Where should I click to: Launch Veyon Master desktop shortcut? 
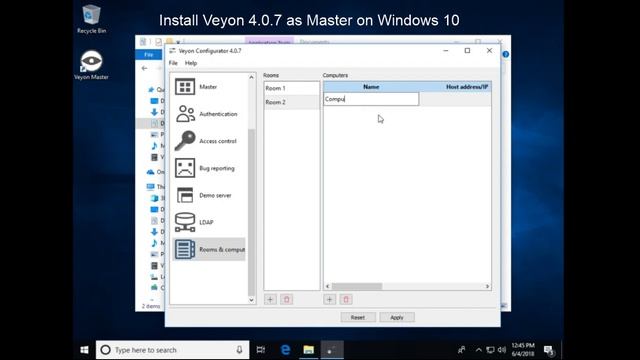pyautogui.click(x=91, y=65)
